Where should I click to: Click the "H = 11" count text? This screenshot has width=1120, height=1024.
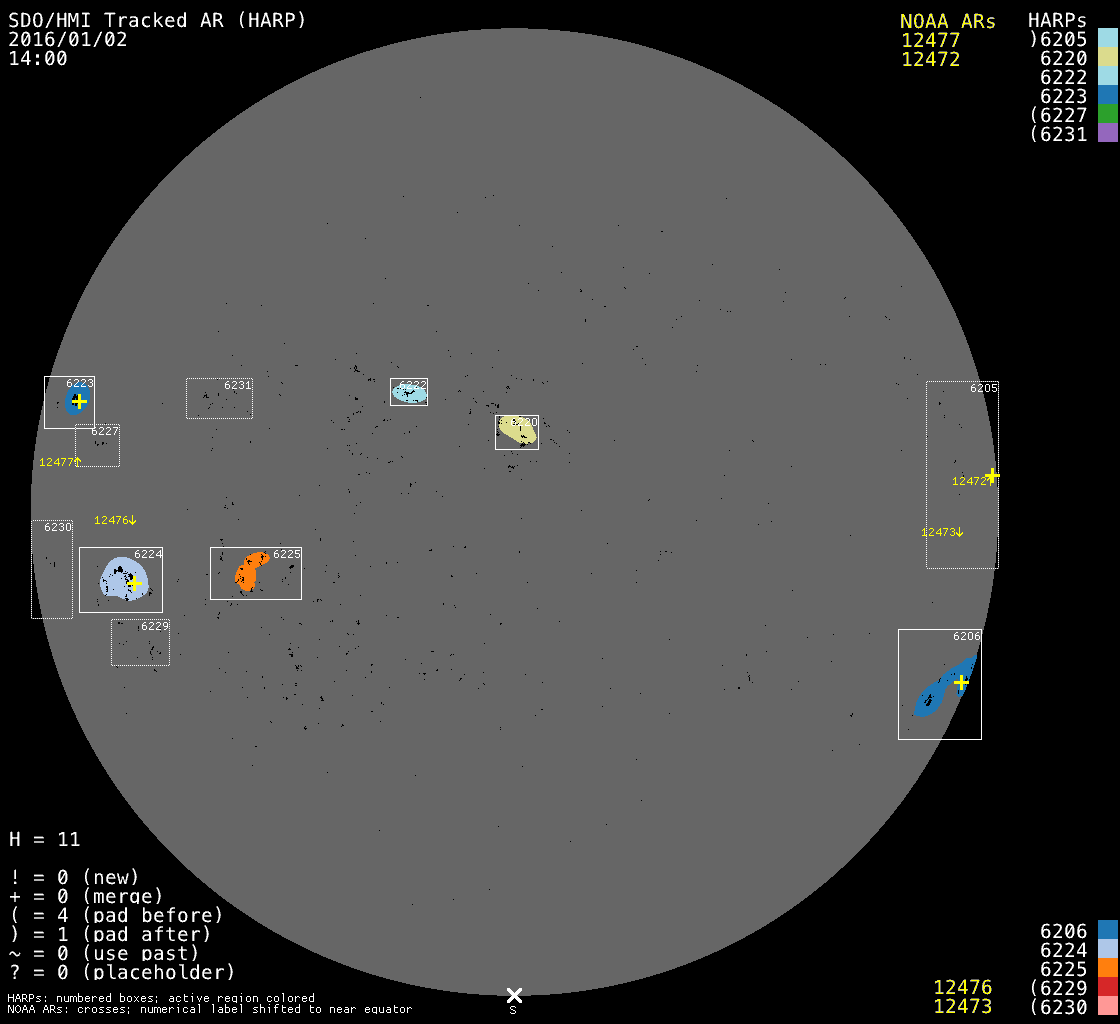coord(45,839)
